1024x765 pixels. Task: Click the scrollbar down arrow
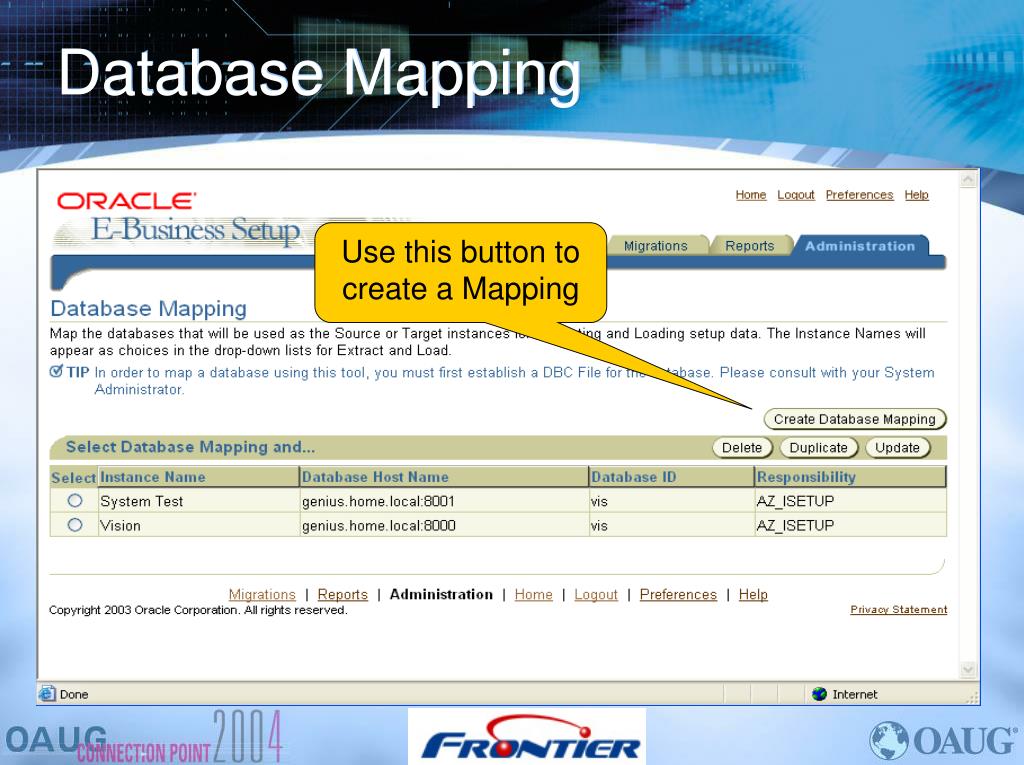[968, 670]
